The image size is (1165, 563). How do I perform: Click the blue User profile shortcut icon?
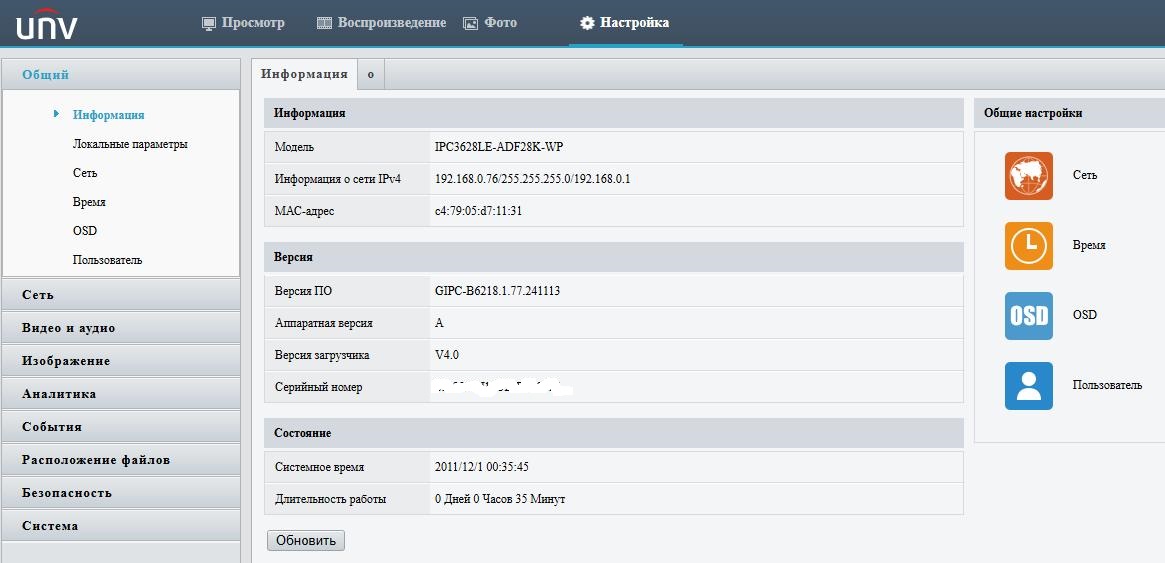pyautogui.click(x=1028, y=386)
